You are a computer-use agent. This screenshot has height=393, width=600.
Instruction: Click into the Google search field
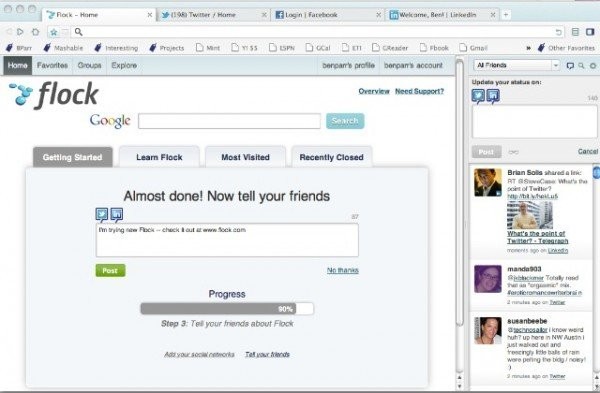point(229,121)
